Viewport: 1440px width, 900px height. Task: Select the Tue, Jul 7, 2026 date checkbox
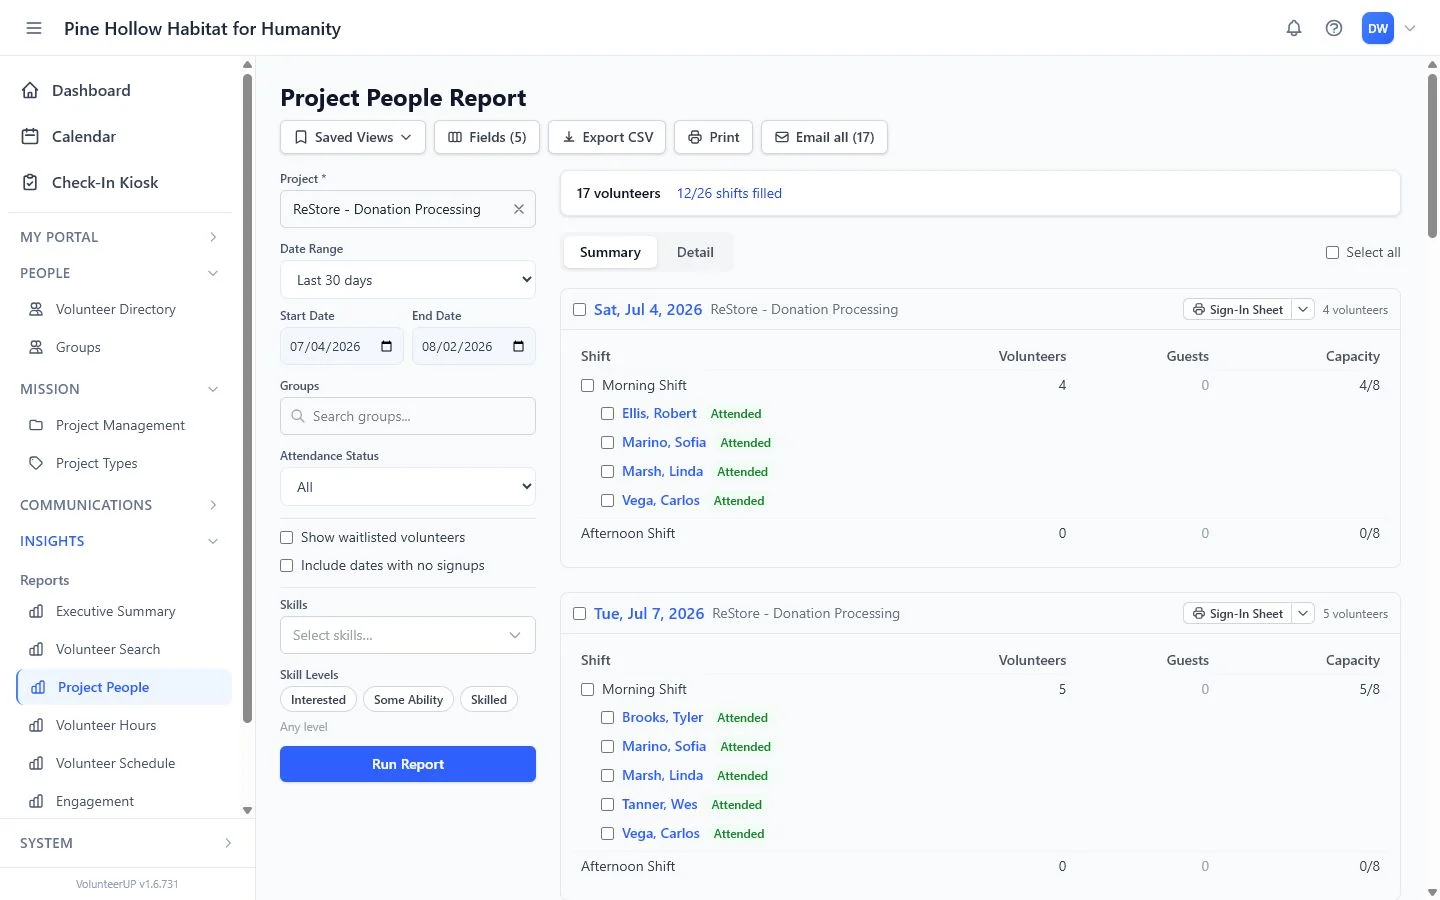pyautogui.click(x=579, y=613)
